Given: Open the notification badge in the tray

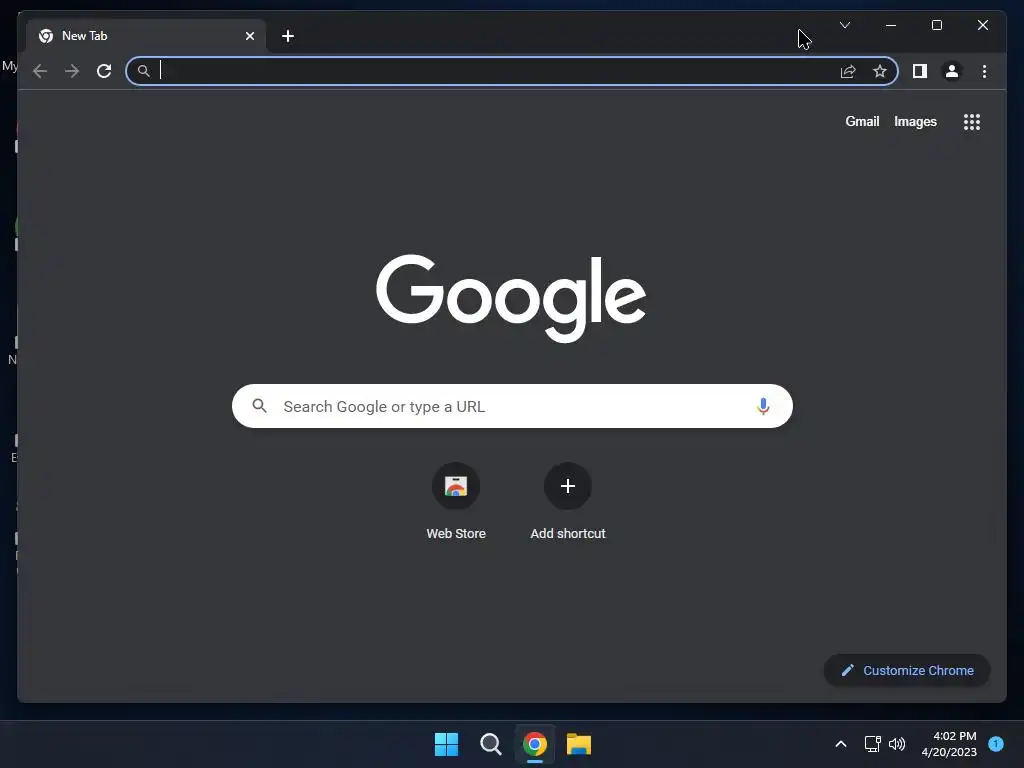Looking at the screenshot, I should point(996,744).
